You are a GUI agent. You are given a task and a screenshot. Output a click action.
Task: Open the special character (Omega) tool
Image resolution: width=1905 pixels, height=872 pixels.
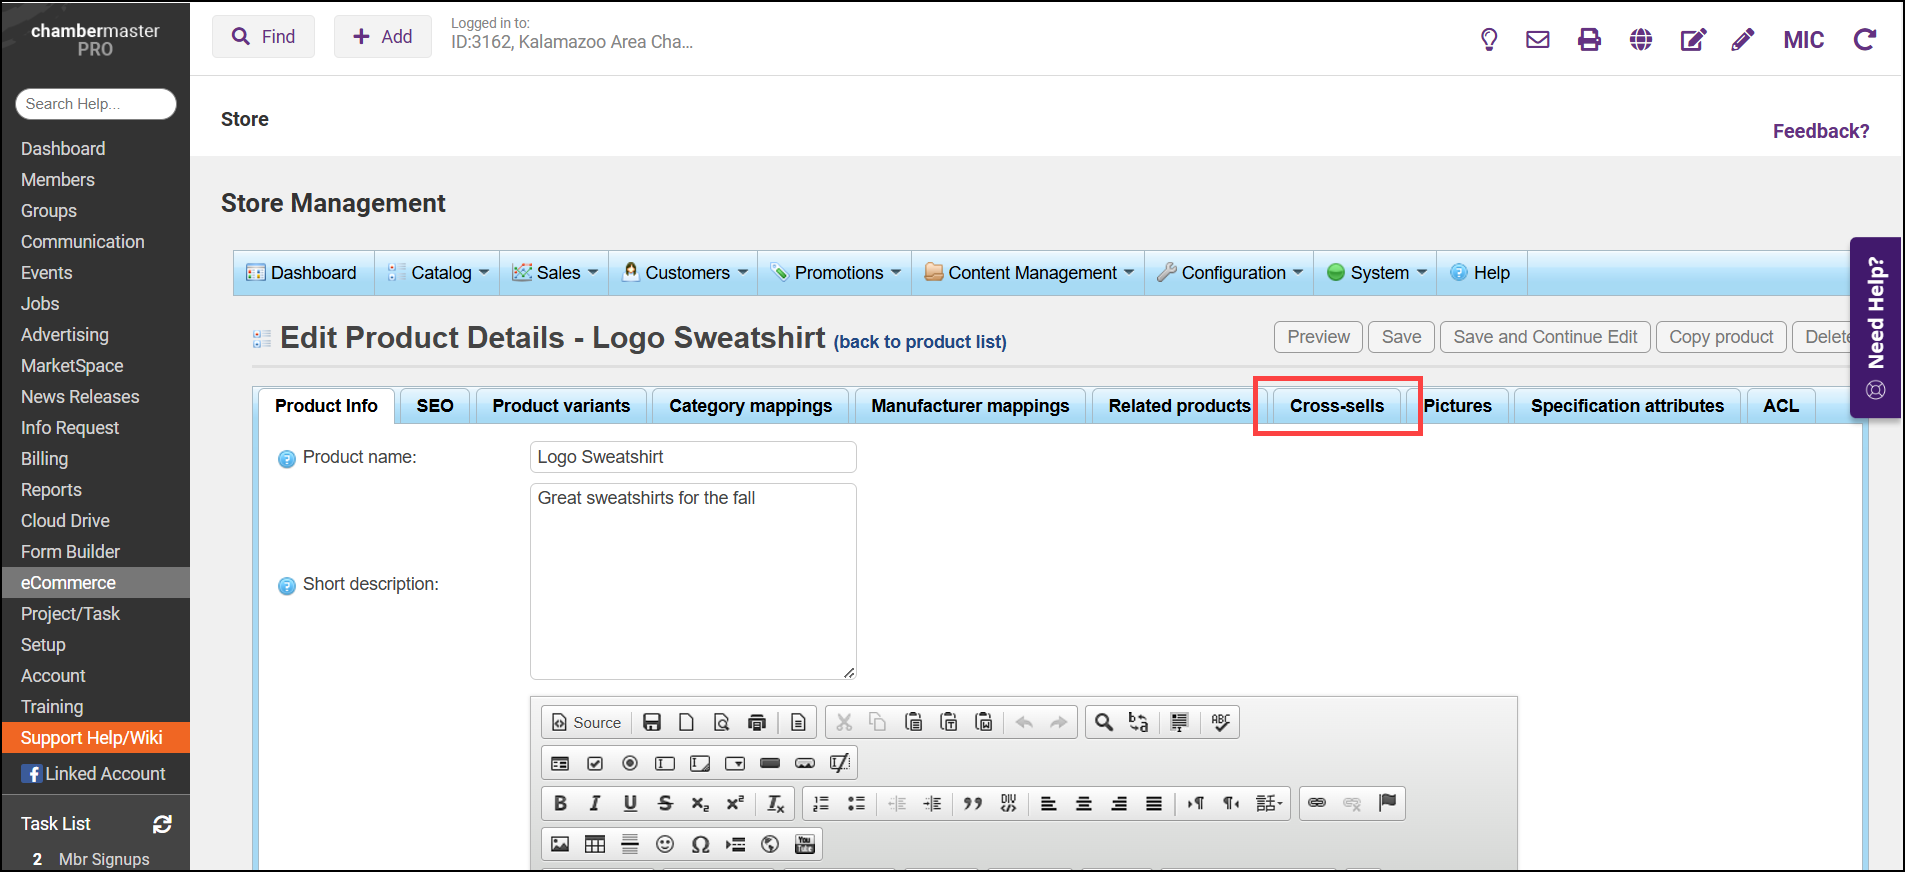(x=700, y=844)
